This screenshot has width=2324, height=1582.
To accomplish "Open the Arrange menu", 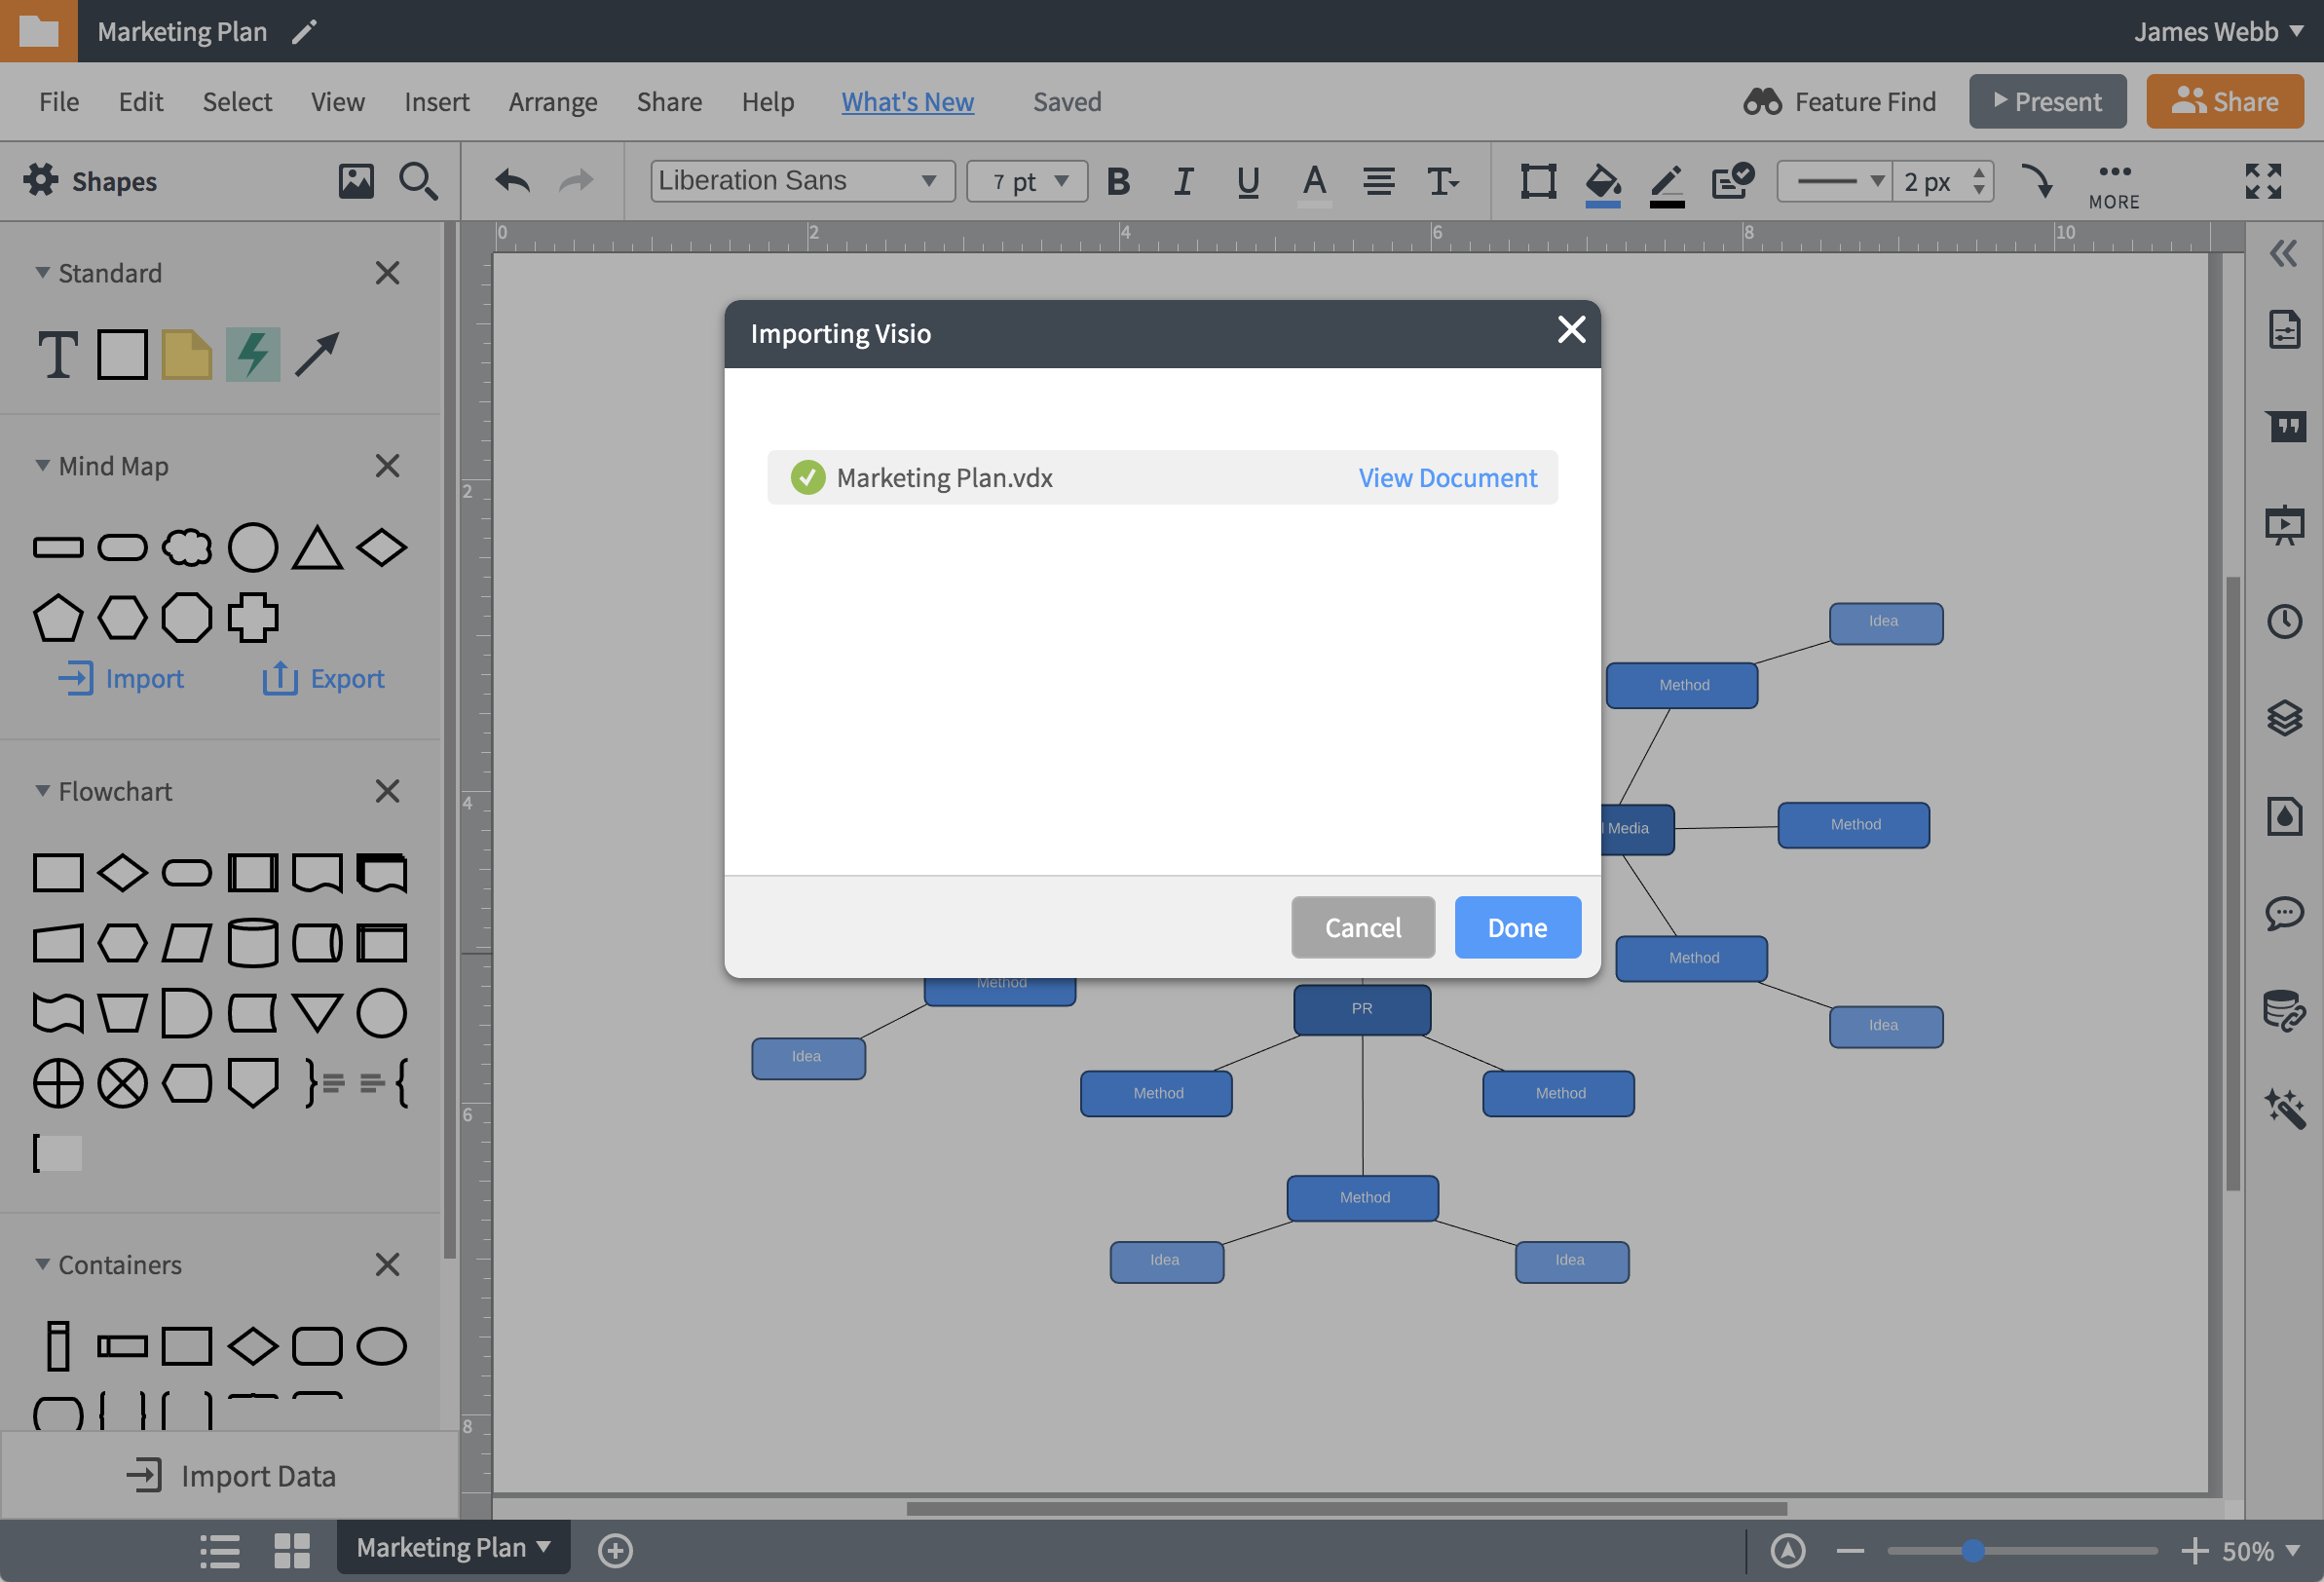I will tap(552, 102).
